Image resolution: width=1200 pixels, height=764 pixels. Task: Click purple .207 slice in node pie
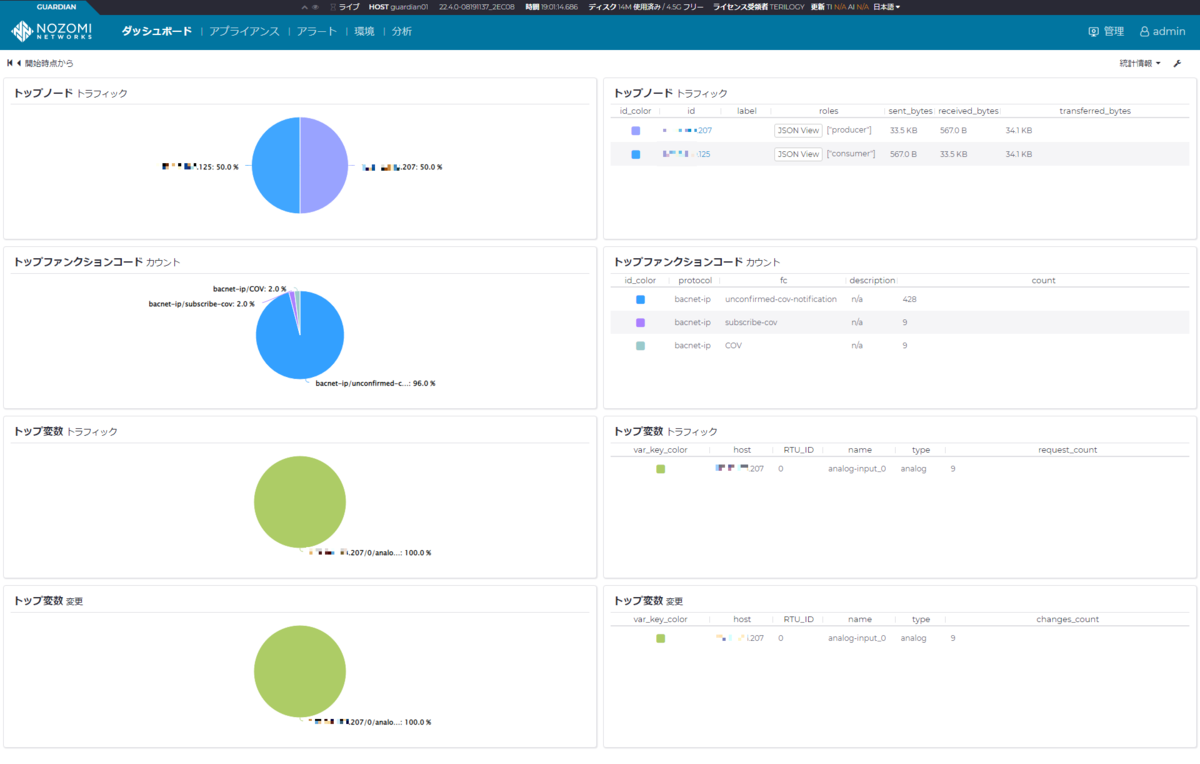click(324, 165)
